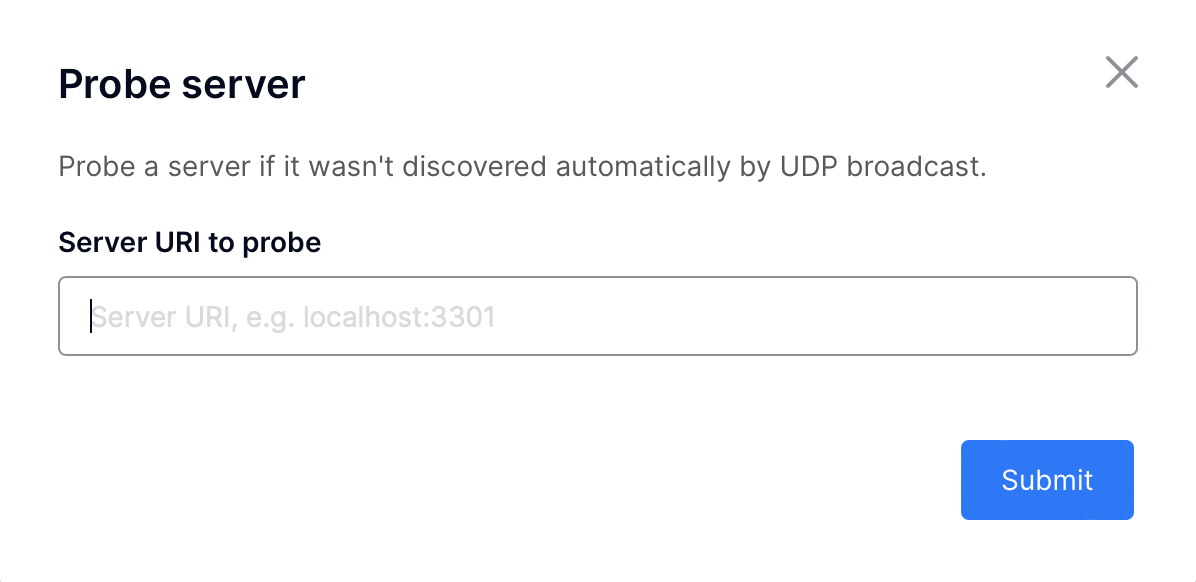Click the 'Probe server' dialog heading
This screenshot has width=1196, height=582.
tap(182, 84)
